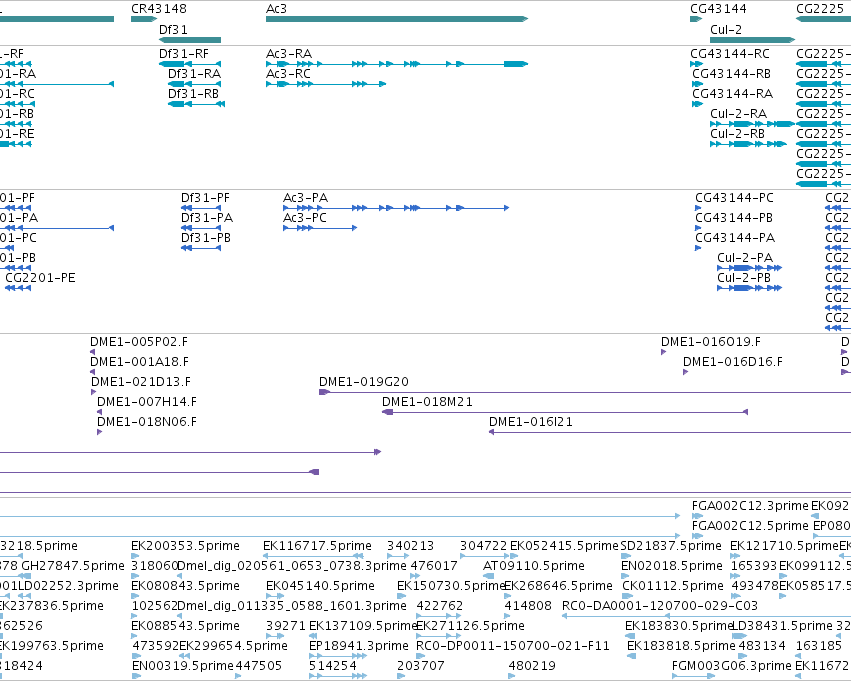Open BAC end DME1-005P02.F
The height and width of the screenshot is (681, 851).
pyautogui.click(x=139, y=342)
